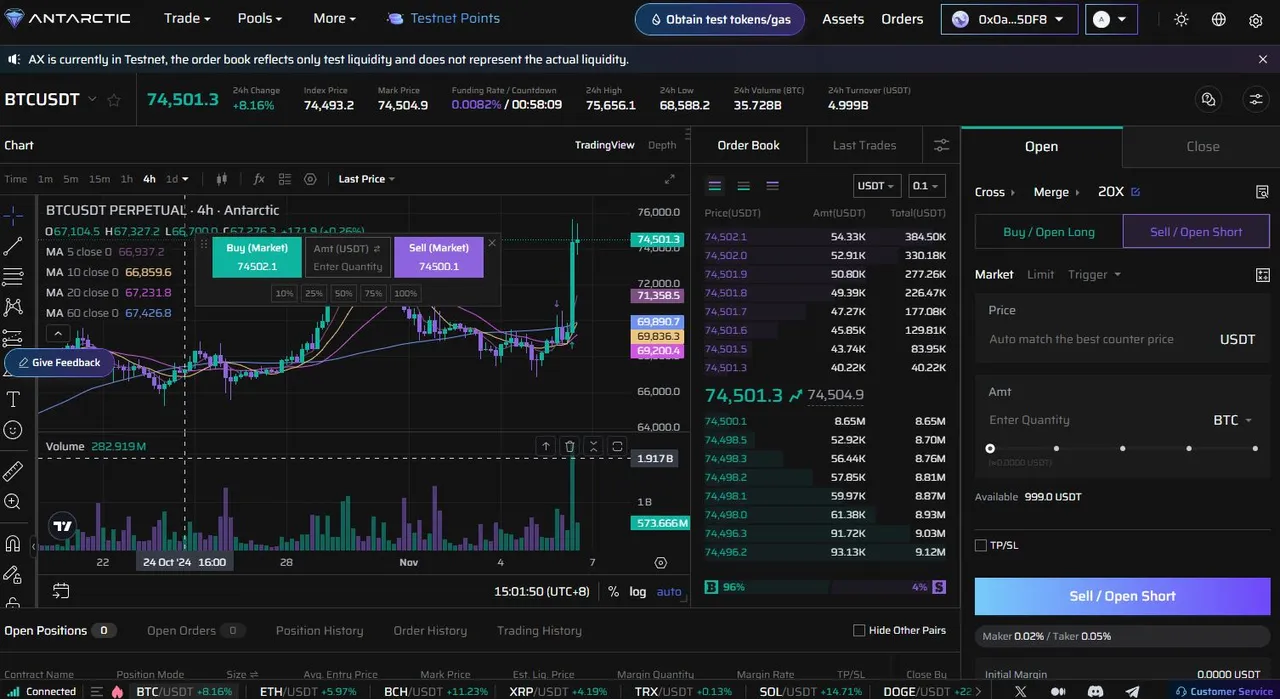Open the 0.1 price grouping dropdown
This screenshot has height=699, width=1280.
click(x=926, y=186)
